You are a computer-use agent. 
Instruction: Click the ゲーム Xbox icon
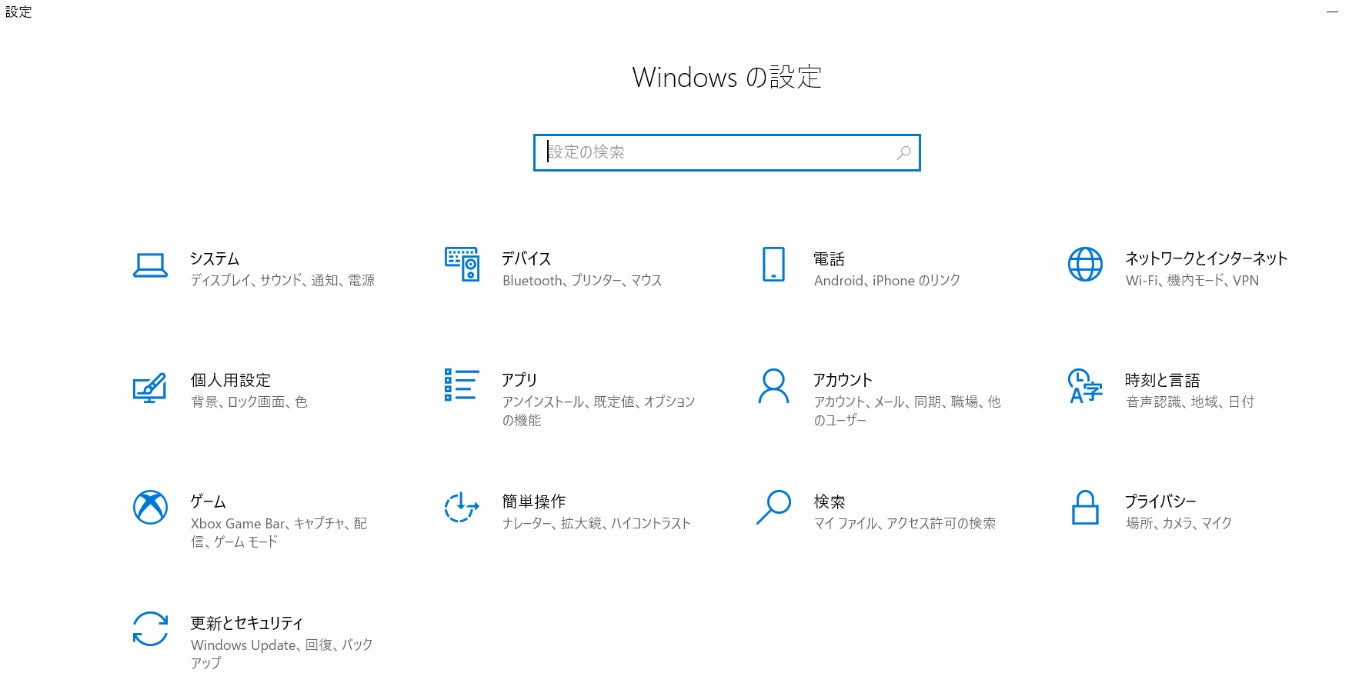click(150, 507)
